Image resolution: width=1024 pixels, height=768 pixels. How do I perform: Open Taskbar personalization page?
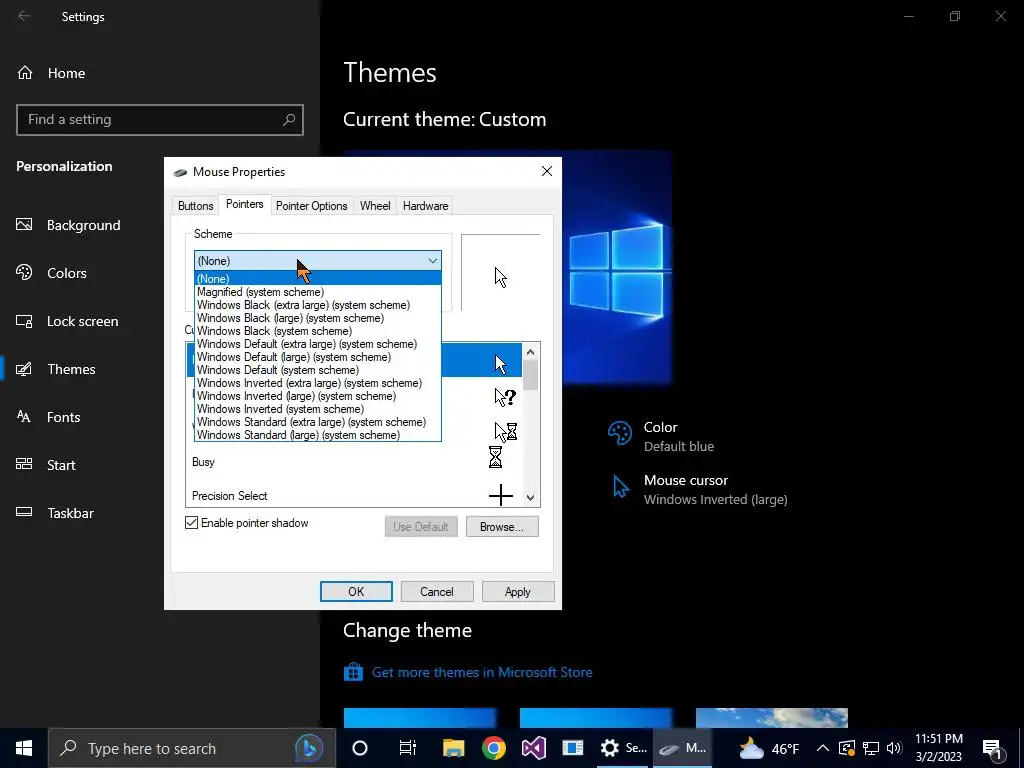click(x=56, y=513)
